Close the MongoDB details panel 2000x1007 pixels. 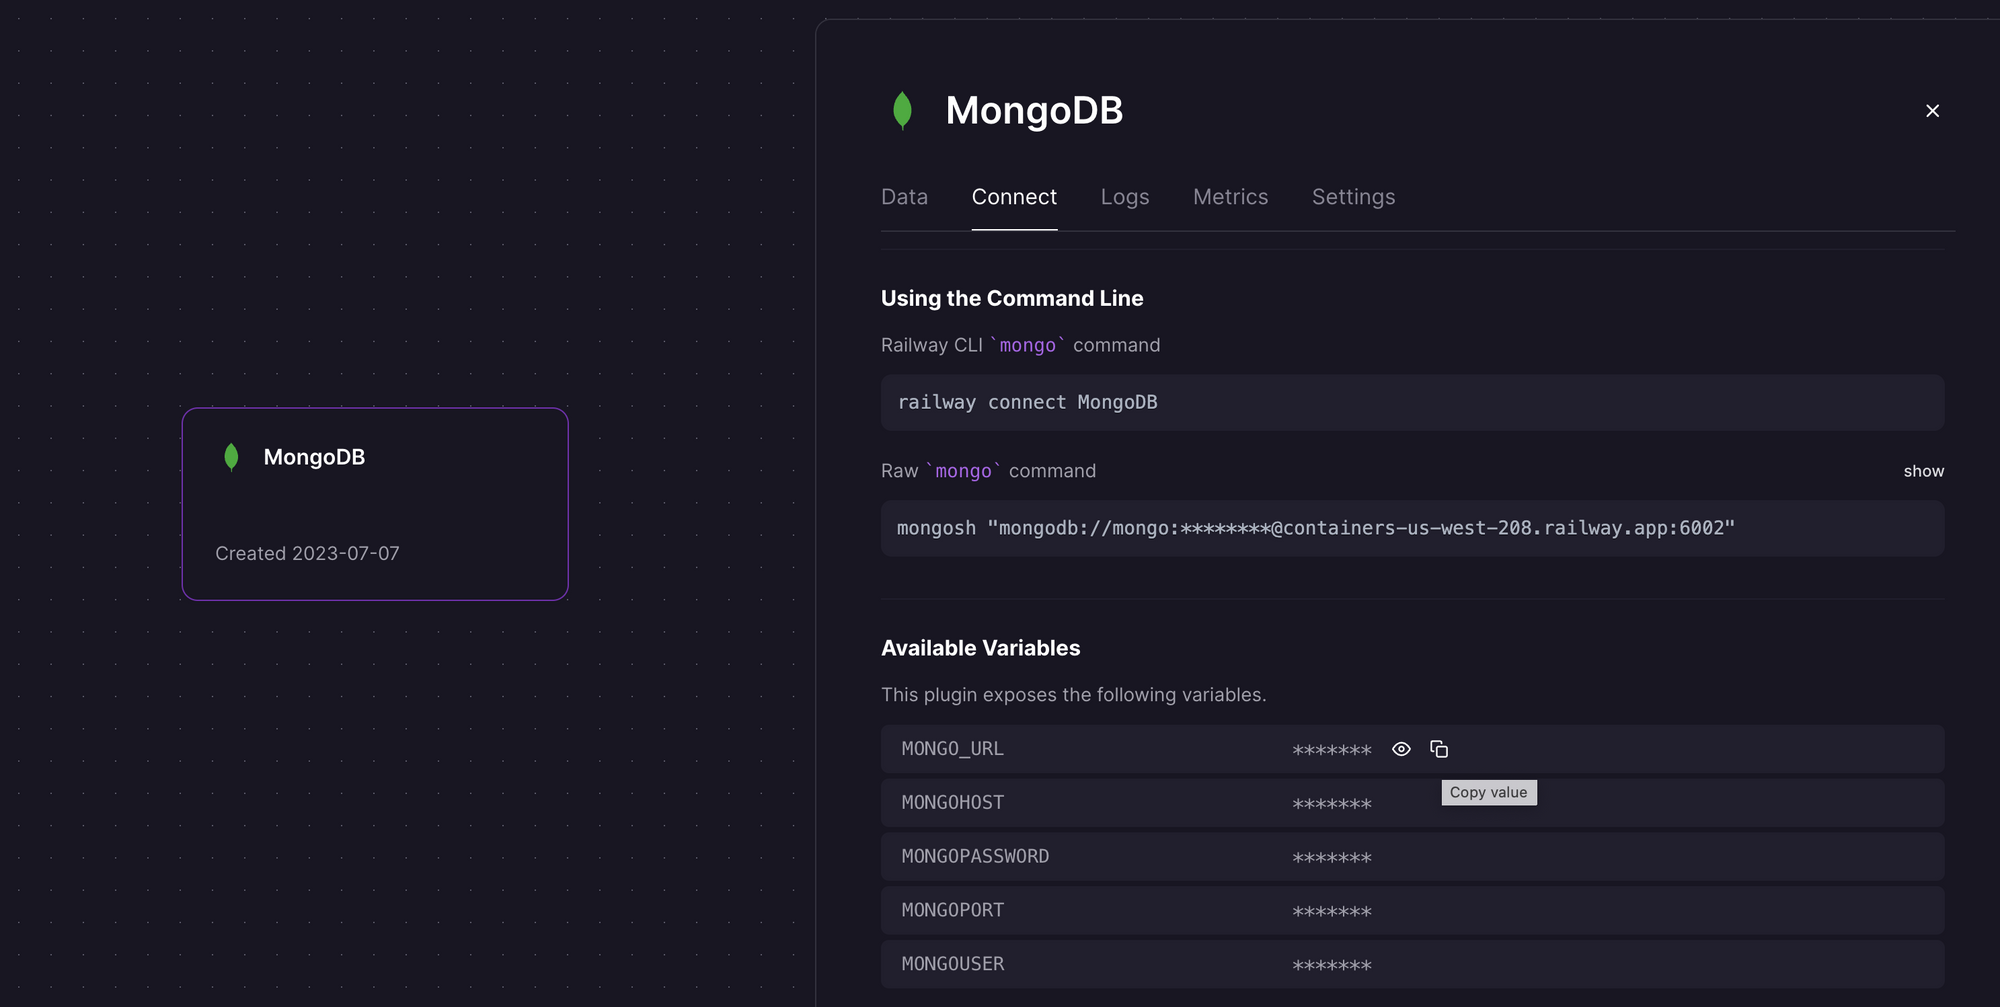tap(1932, 110)
